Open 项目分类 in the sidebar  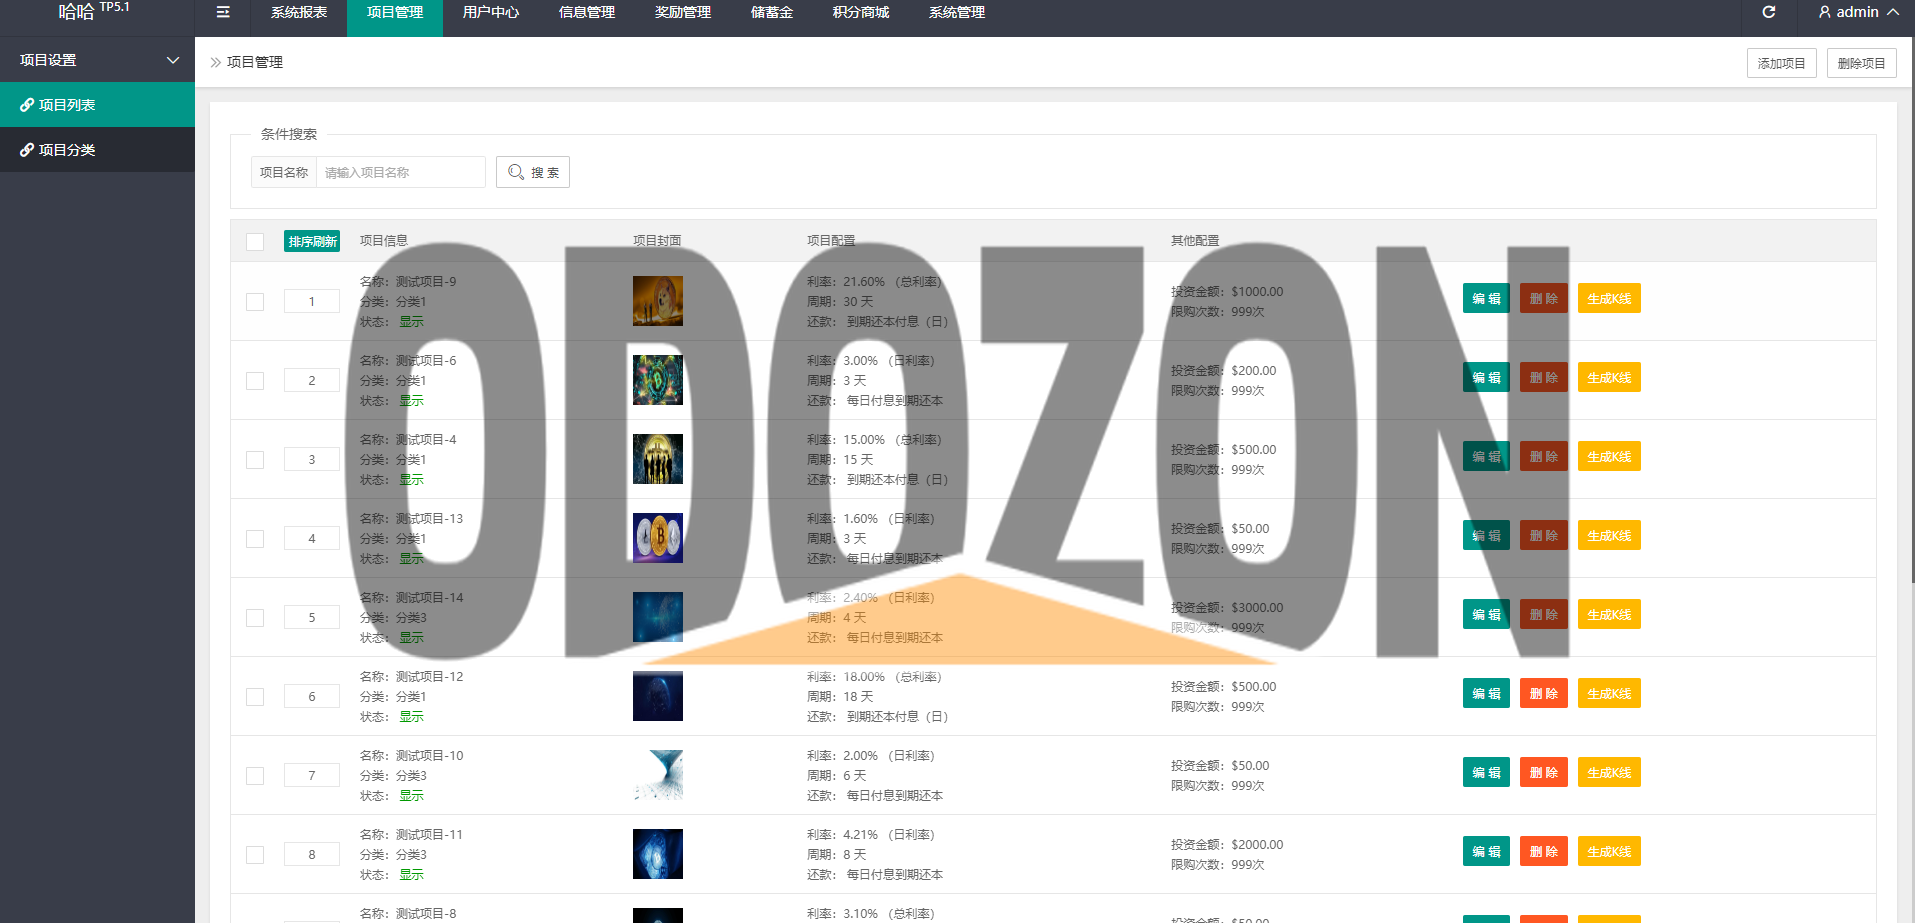point(97,150)
